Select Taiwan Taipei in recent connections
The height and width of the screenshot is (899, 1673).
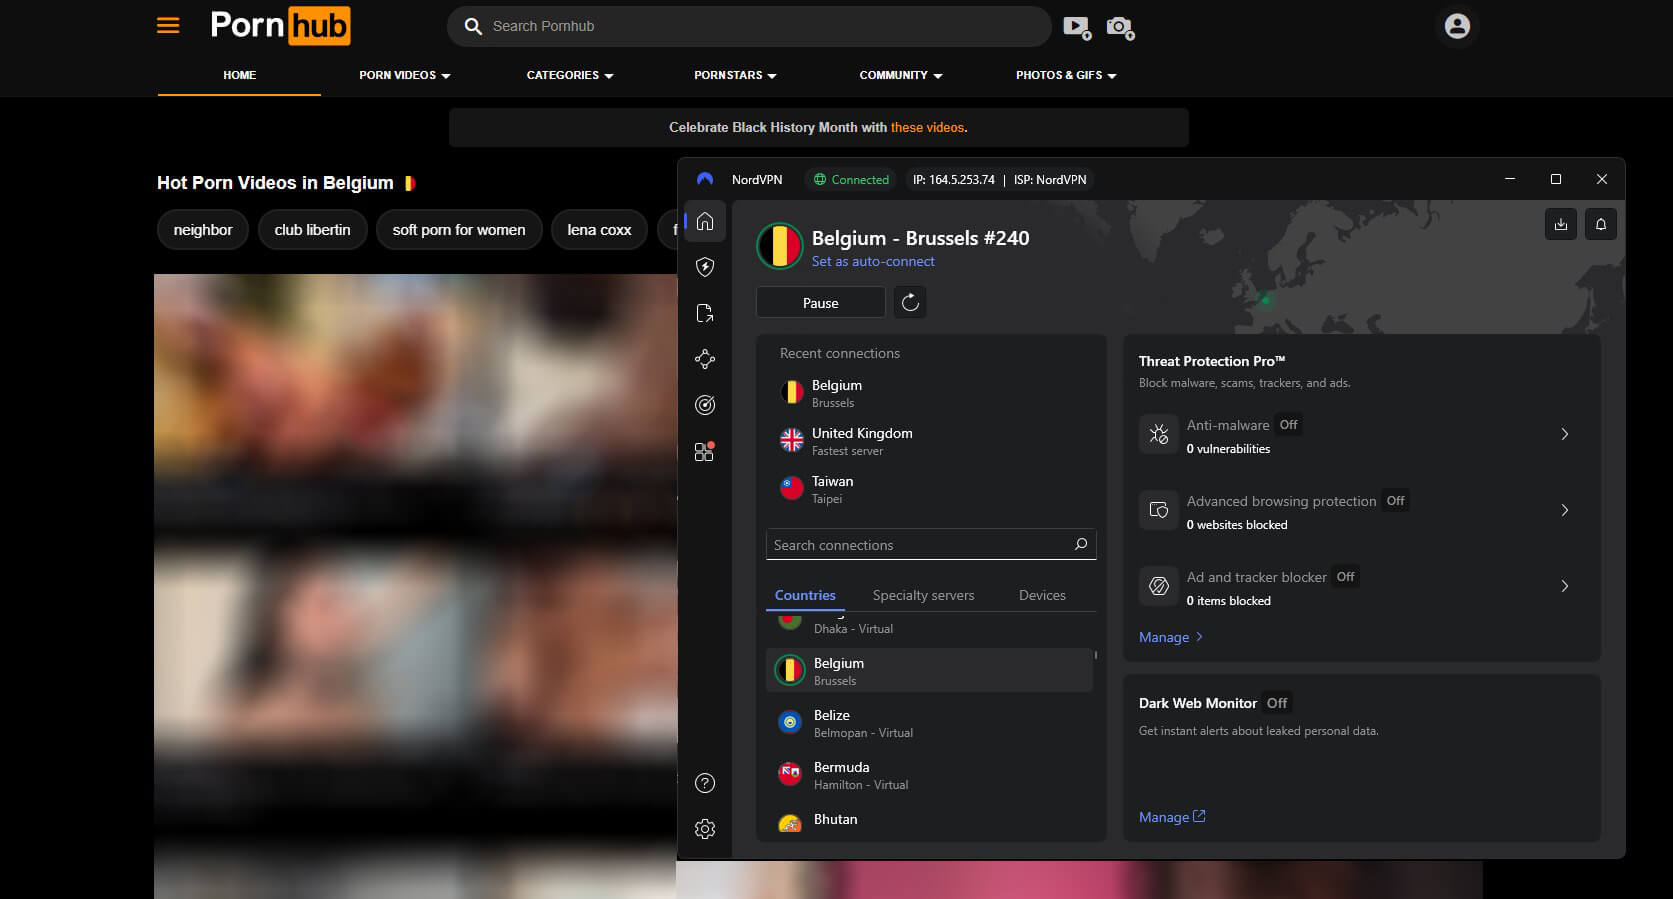pos(930,488)
